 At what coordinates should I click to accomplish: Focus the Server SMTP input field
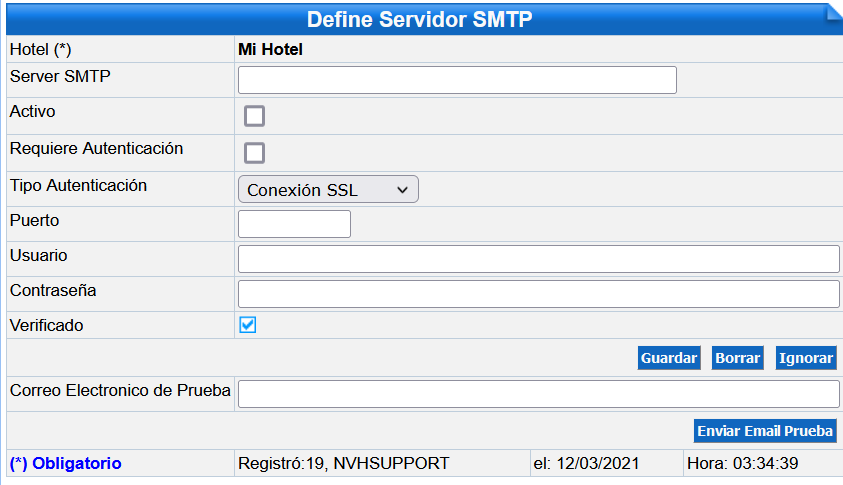pos(457,80)
